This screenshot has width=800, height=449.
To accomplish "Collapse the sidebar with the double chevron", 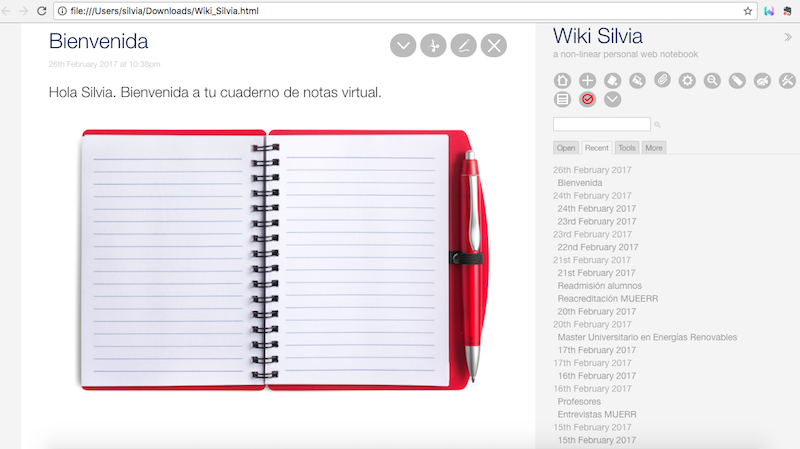I will tap(788, 37).
